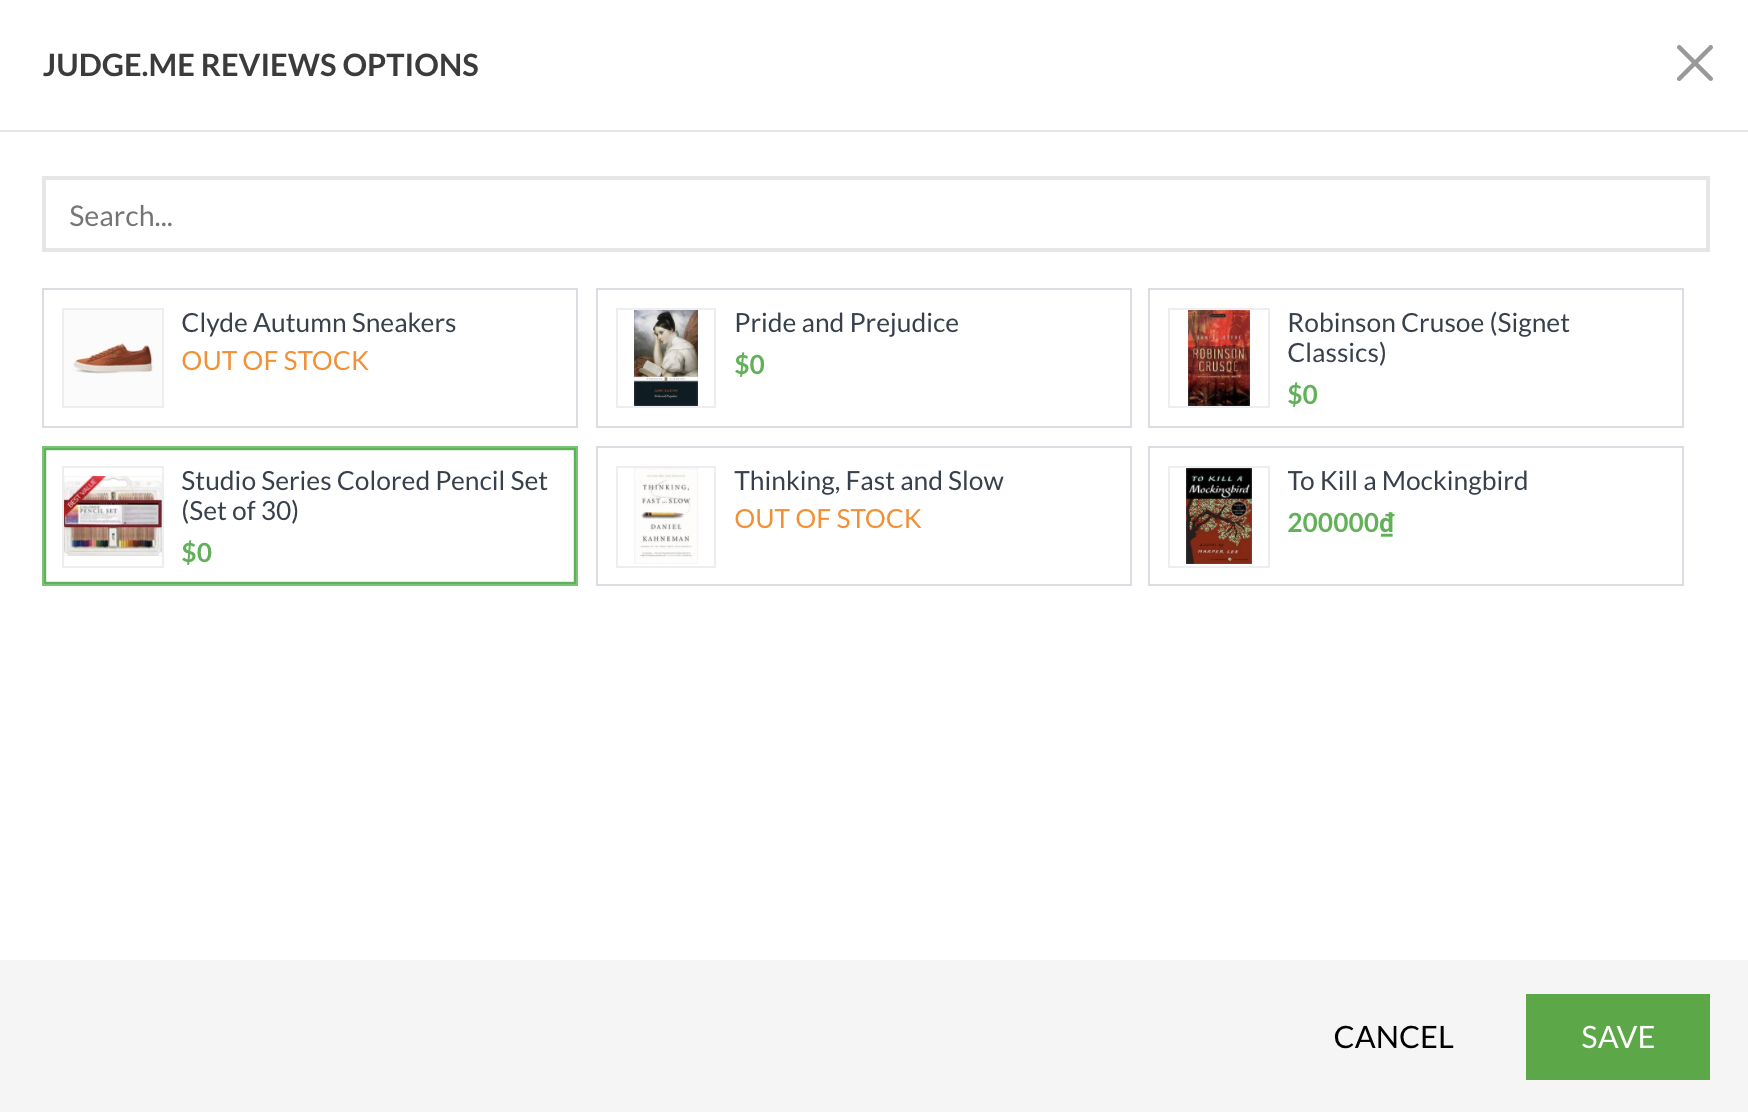
Task: Click the Robinson Crusoe book cover thumbnail
Action: [x=1218, y=358]
